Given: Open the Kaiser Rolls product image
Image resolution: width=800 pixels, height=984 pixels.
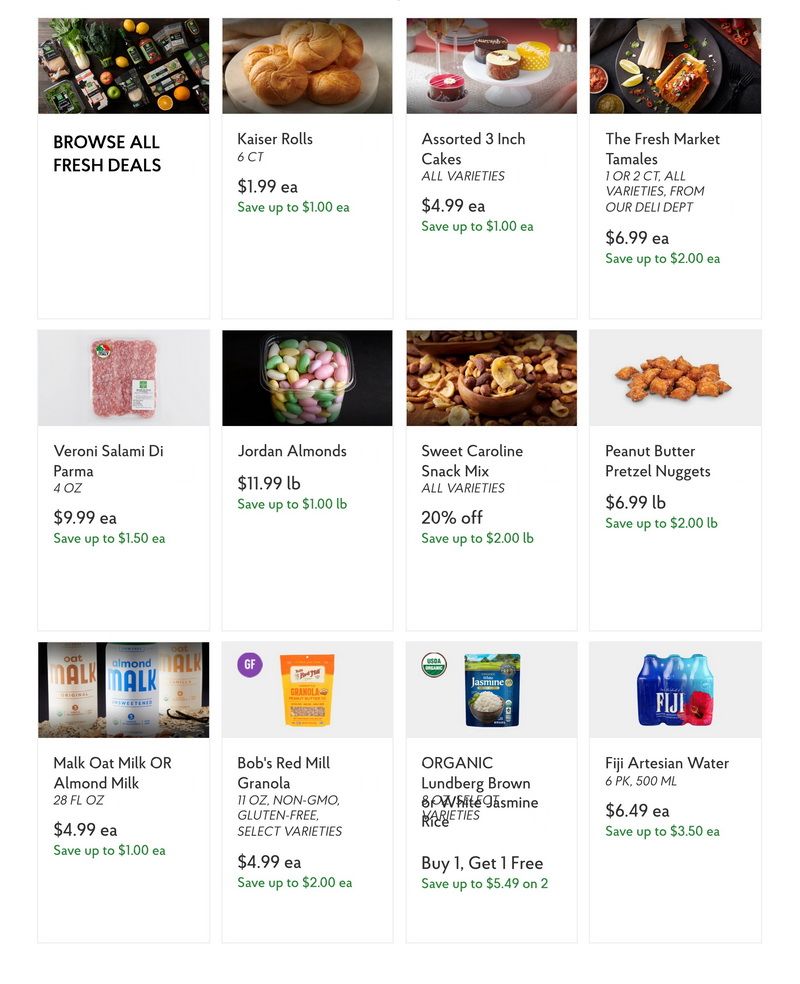Looking at the screenshot, I should click(307, 64).
